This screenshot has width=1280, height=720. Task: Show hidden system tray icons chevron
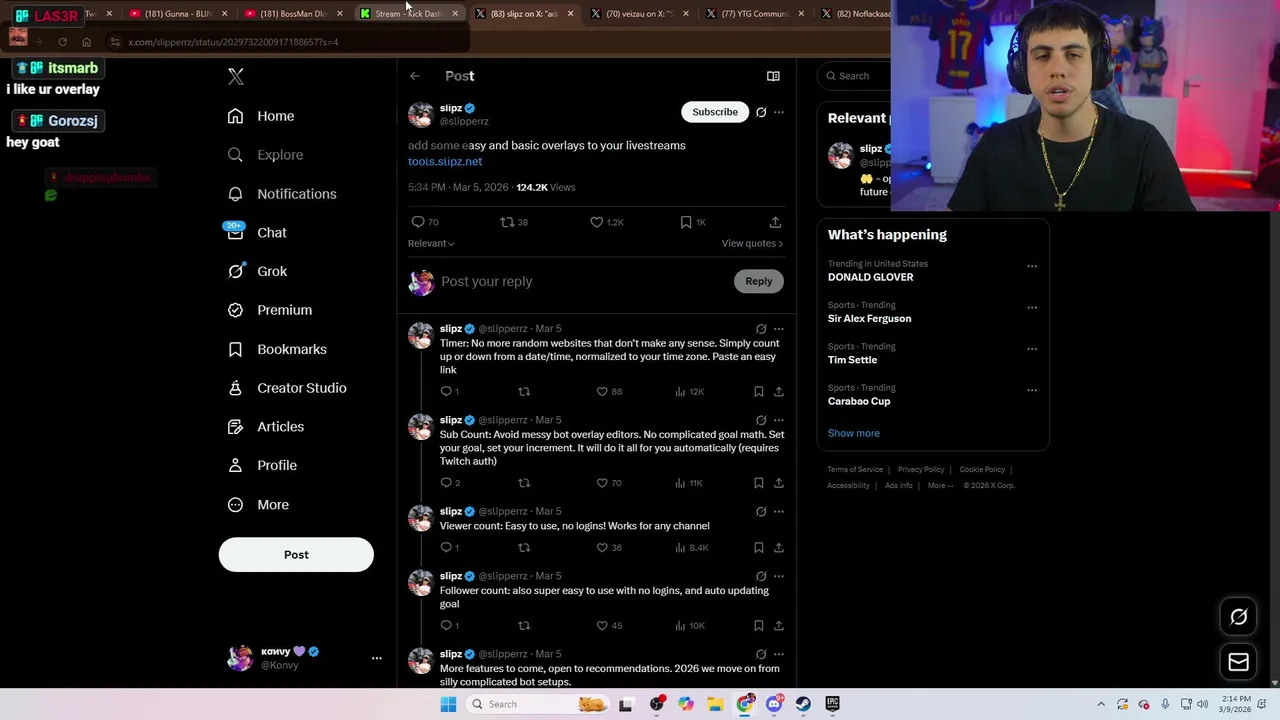(1101, 704)
